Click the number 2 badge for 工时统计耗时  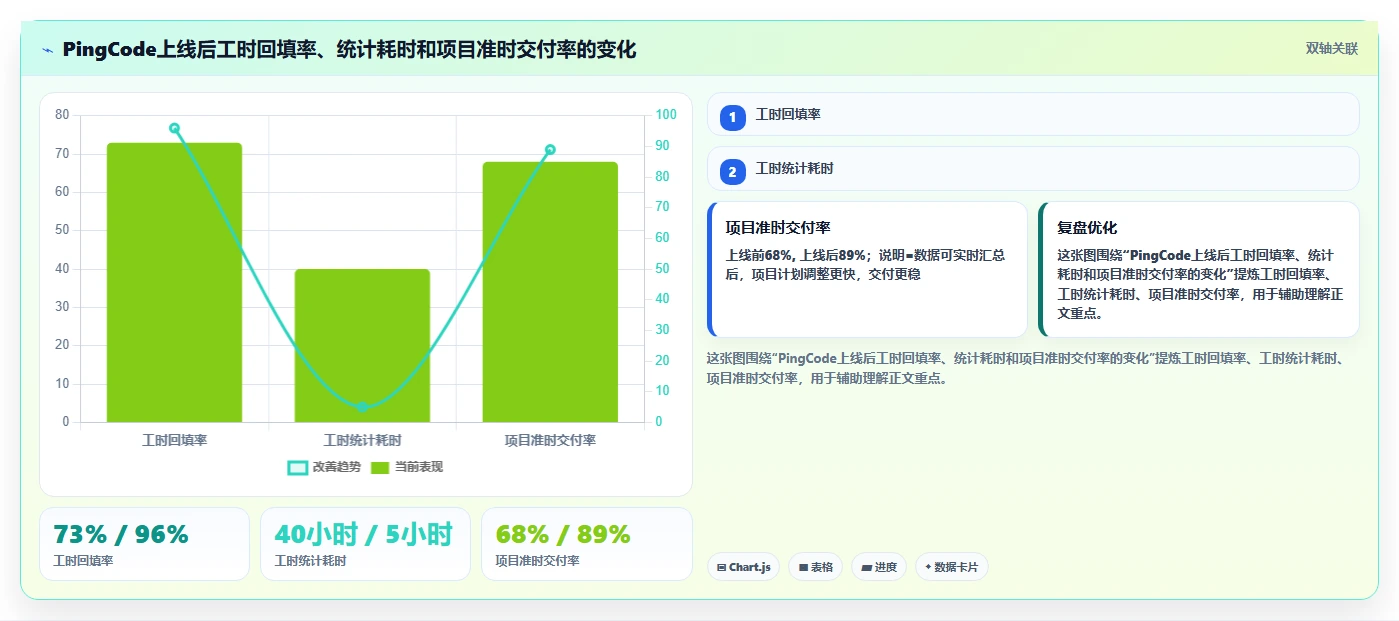coord(732,172)
